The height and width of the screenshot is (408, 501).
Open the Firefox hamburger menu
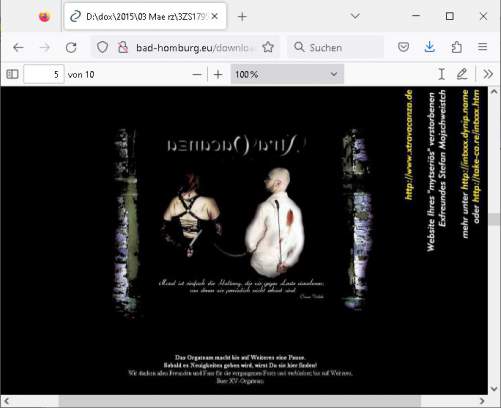[x=482, y=47]
